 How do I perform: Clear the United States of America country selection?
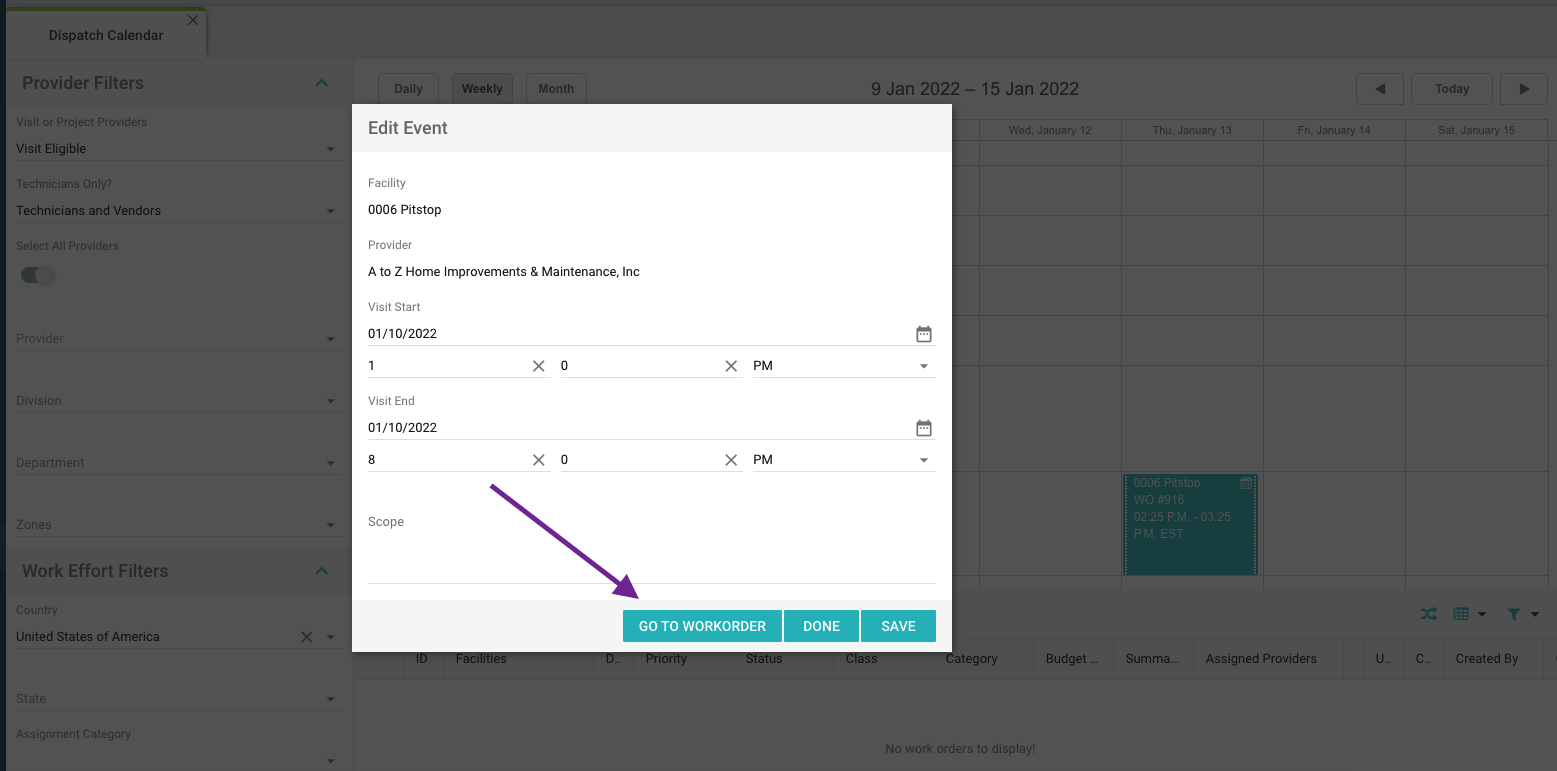pos(307,637)
